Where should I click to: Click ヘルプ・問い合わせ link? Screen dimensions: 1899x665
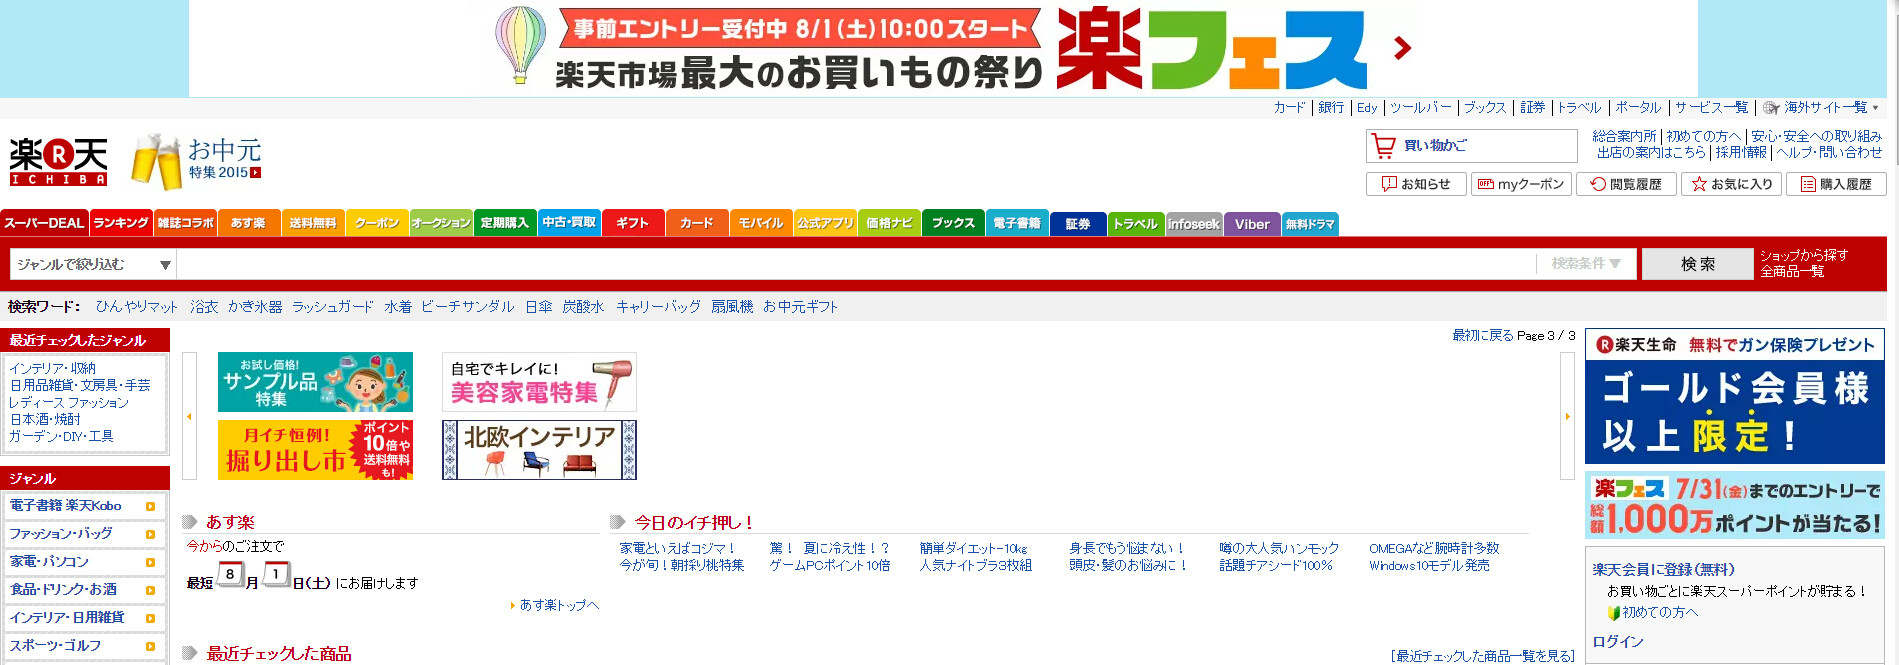1829,152
